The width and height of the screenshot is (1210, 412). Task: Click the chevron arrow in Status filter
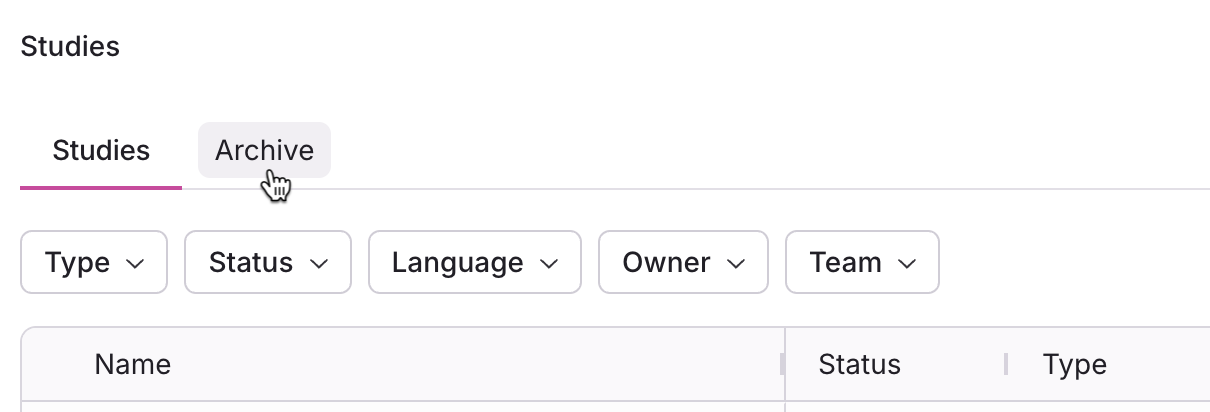click(x=319, y=263)
